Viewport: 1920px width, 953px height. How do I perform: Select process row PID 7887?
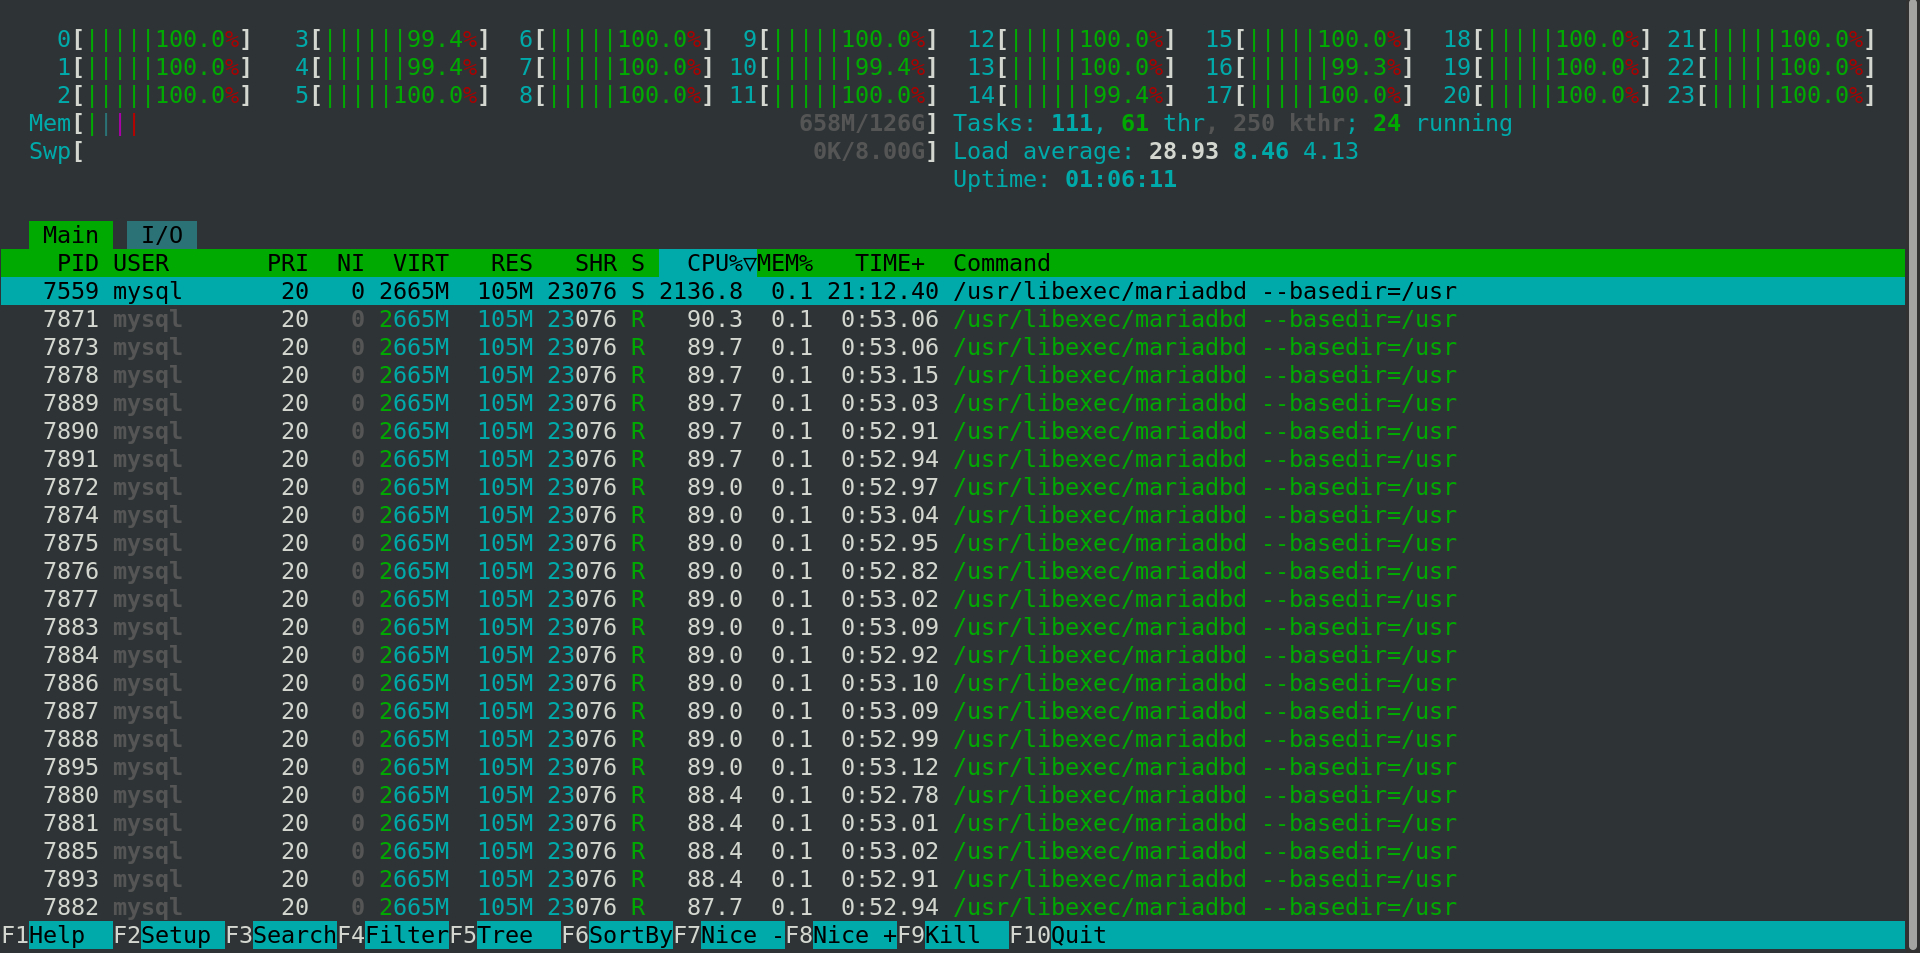(x=953, y=711)
